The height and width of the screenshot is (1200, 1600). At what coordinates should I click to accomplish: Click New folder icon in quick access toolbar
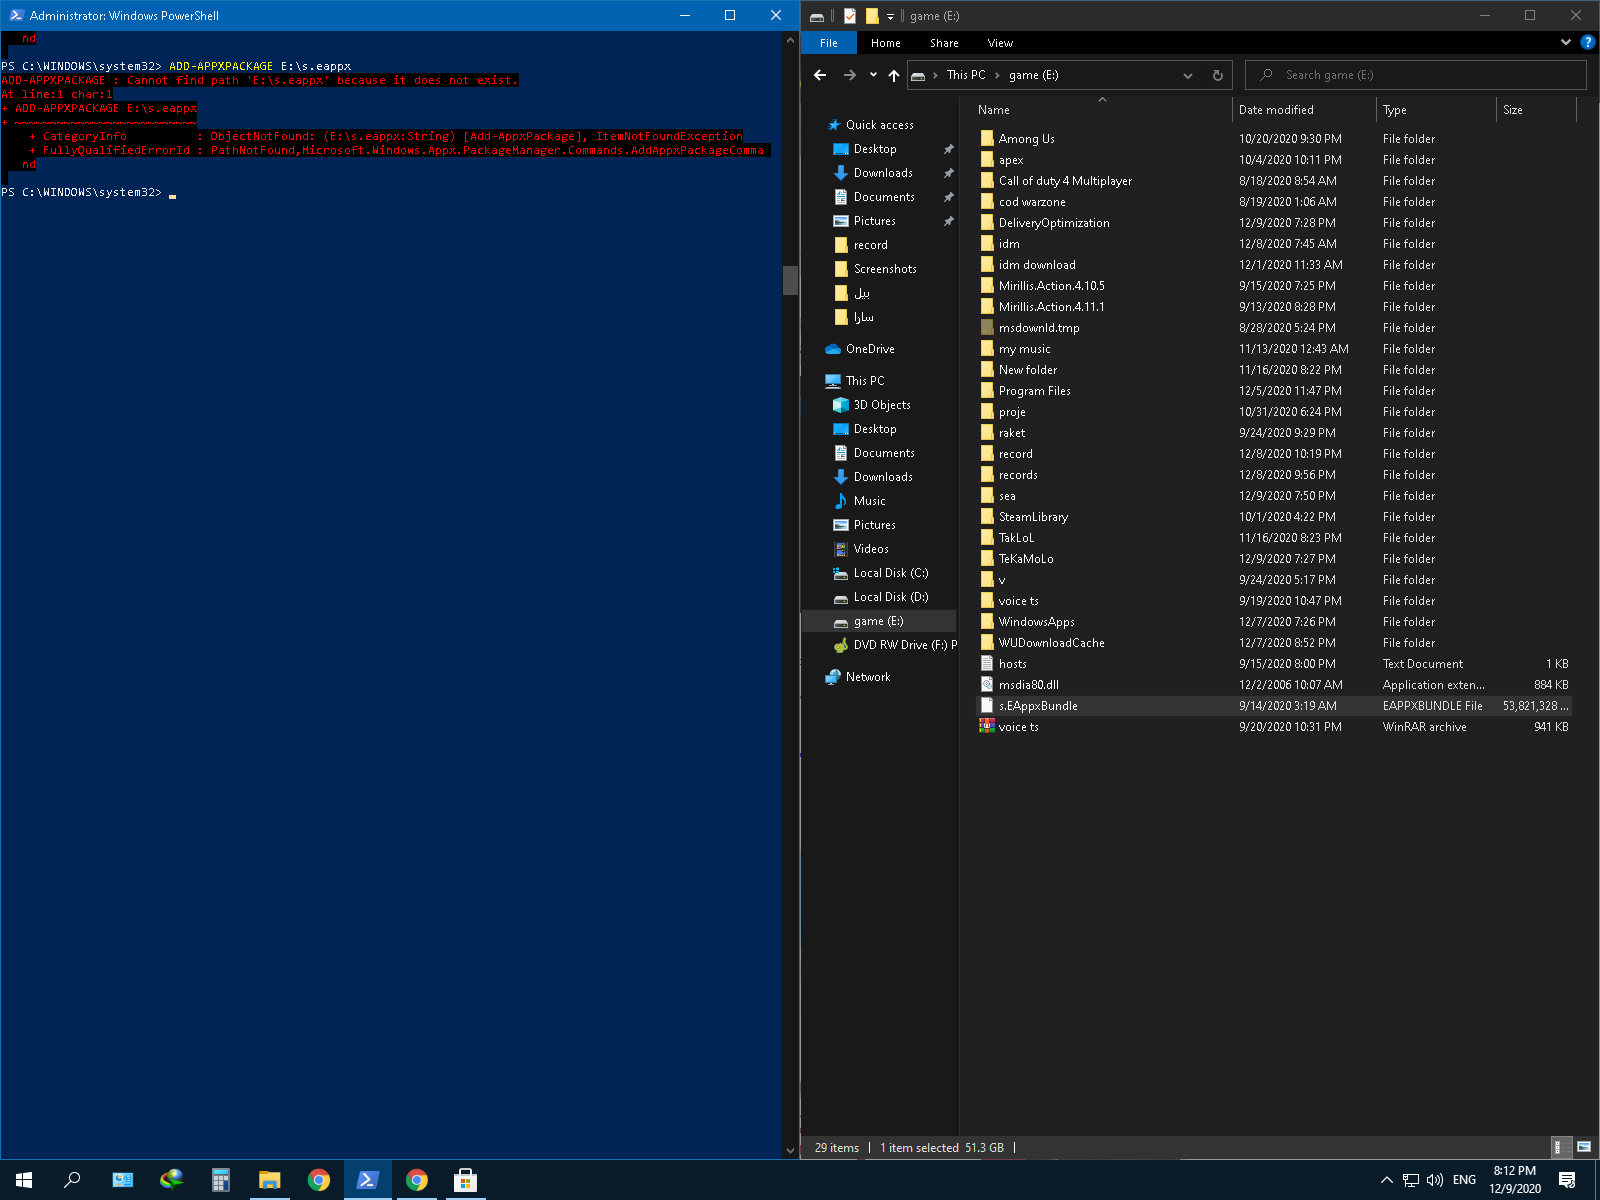pos(872,16)
